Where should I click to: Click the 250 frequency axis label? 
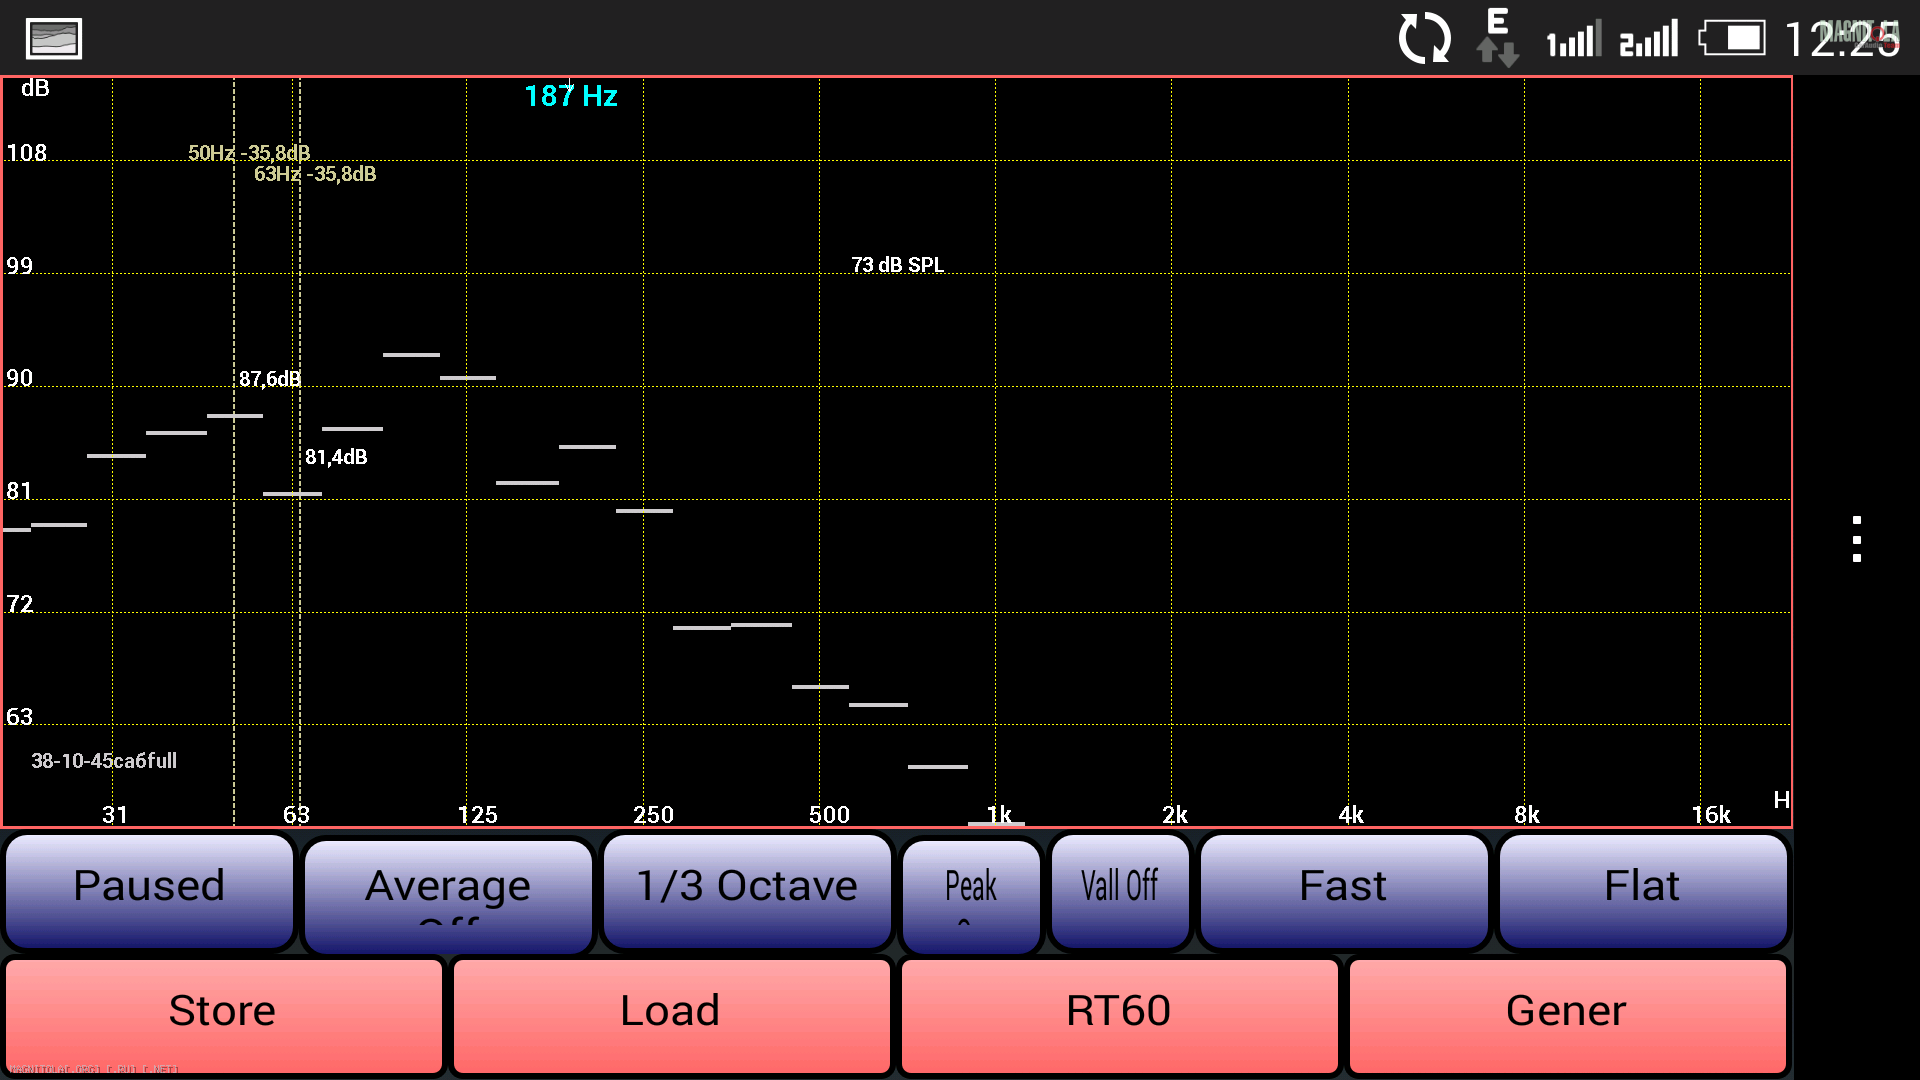coord(653,815)
